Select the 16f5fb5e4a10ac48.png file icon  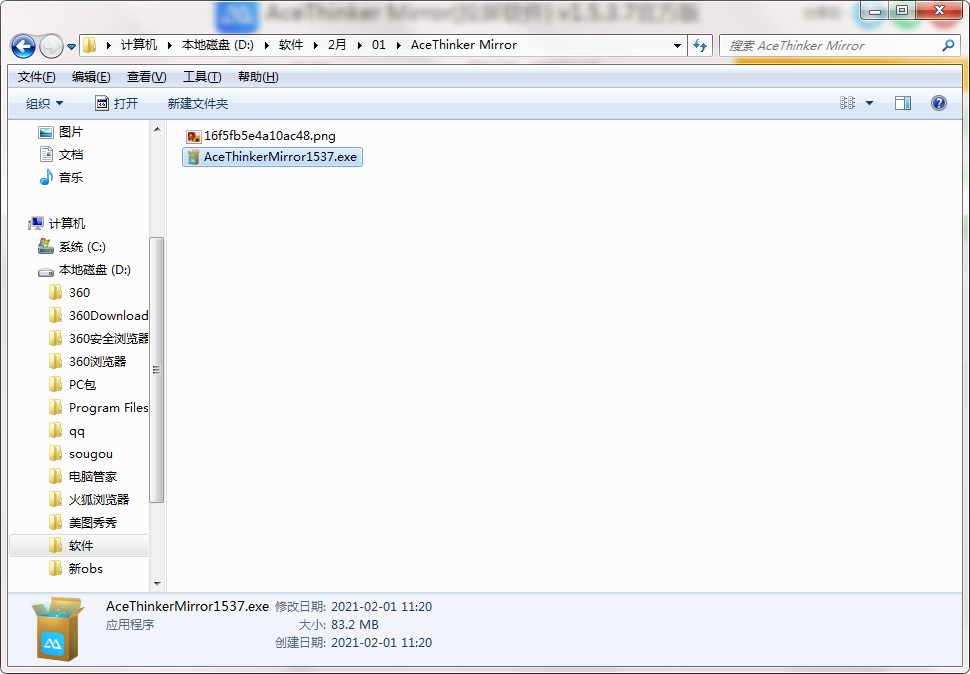click(x=194, y=136)
